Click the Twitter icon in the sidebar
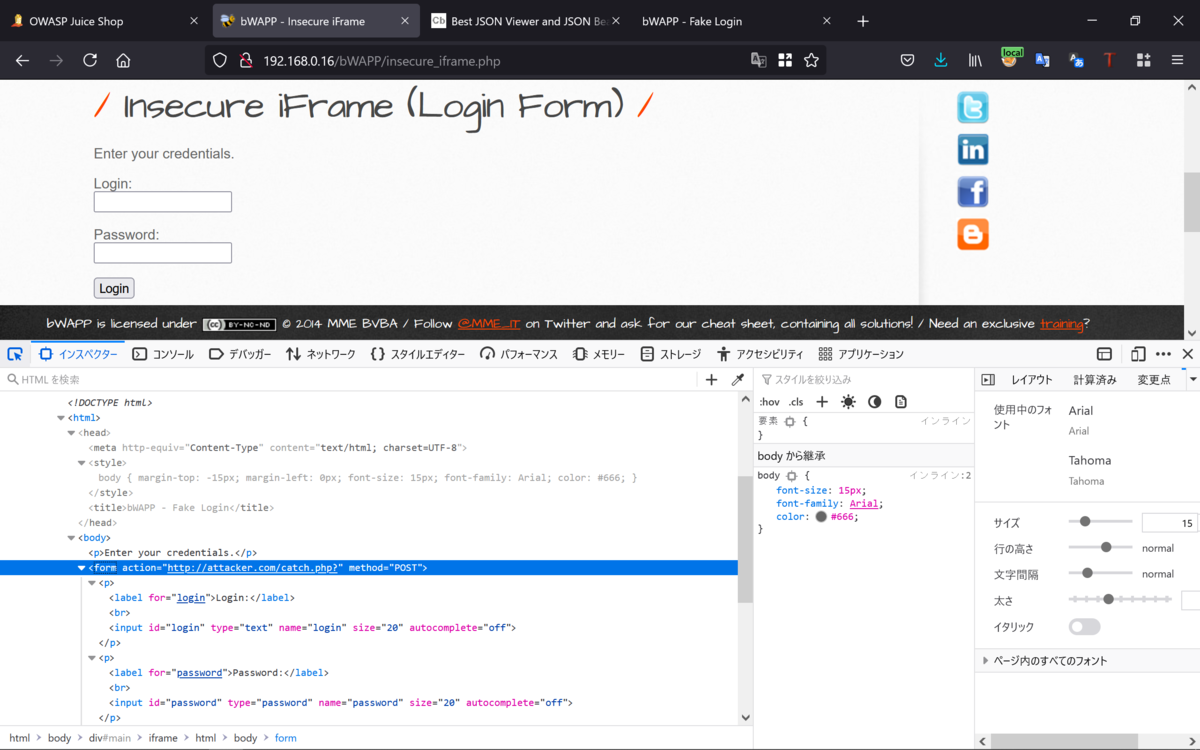 tap(973, 107)
